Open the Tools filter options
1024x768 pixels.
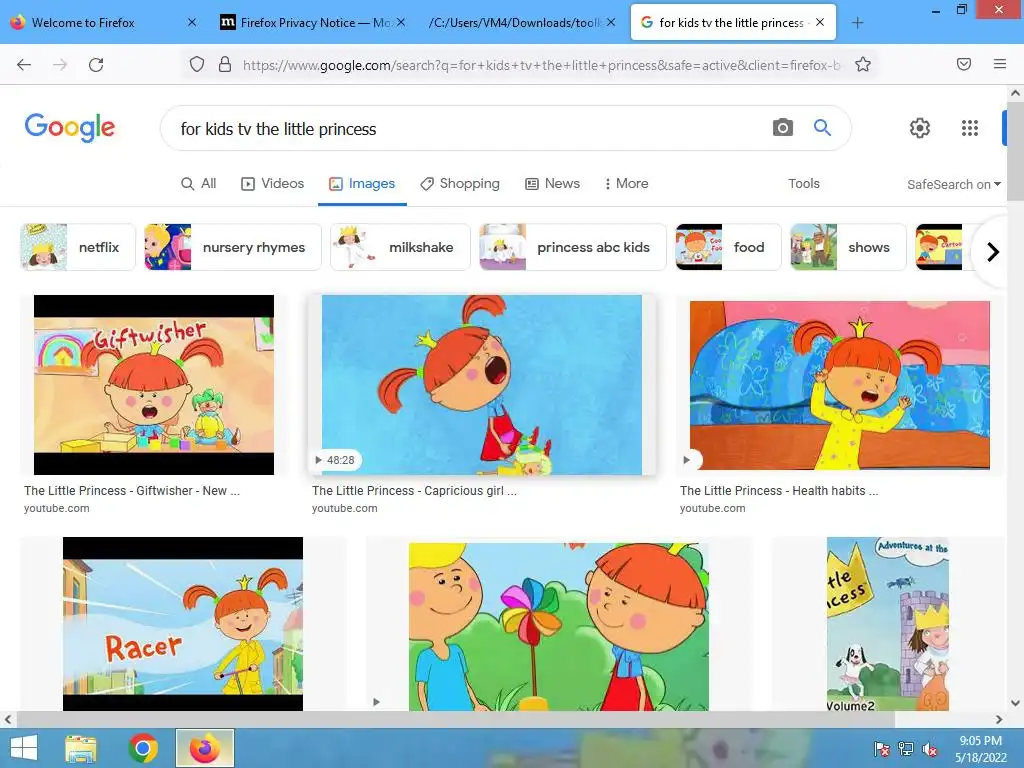pyautogui.click(x=804, y=184)
